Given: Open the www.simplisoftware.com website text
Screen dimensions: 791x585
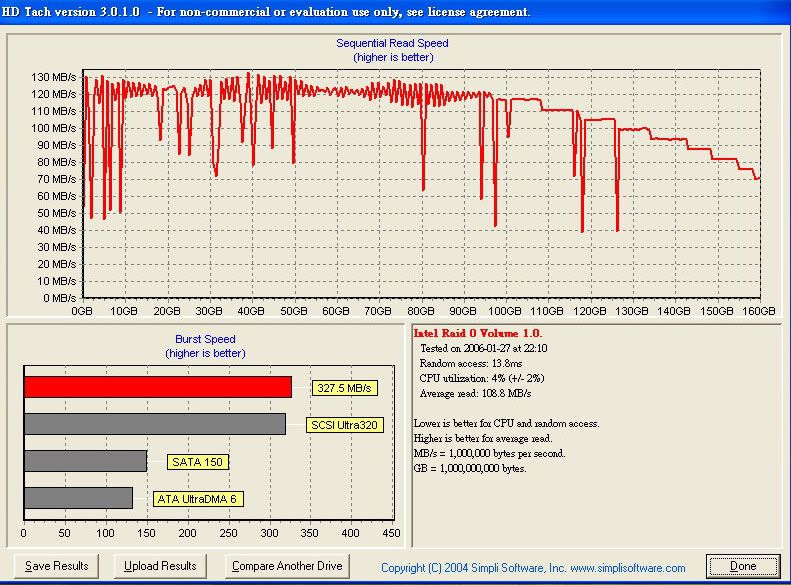Looking at the screenshot, I should pyautogui.click(x=628, y=568).
